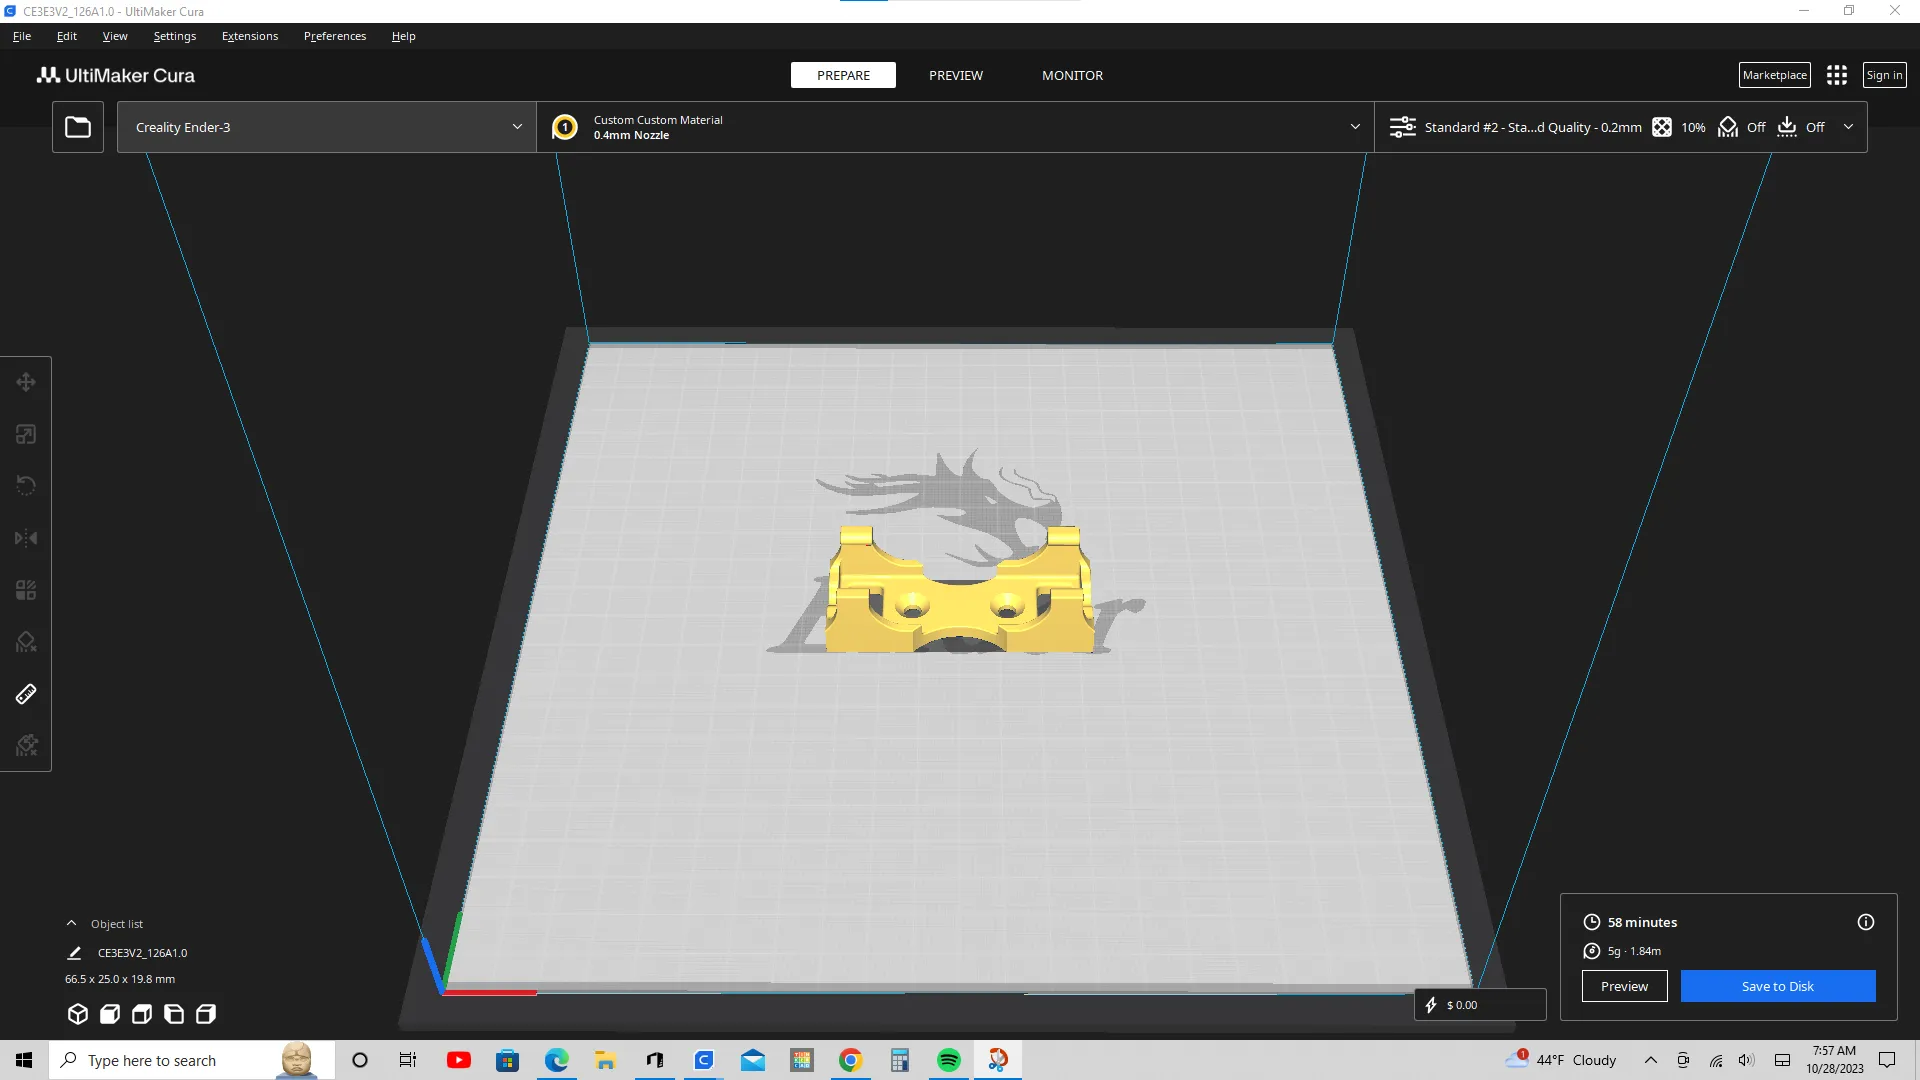Select the Scale tool
This screenshot has height=1080, width=1920.
coord(26,434)
